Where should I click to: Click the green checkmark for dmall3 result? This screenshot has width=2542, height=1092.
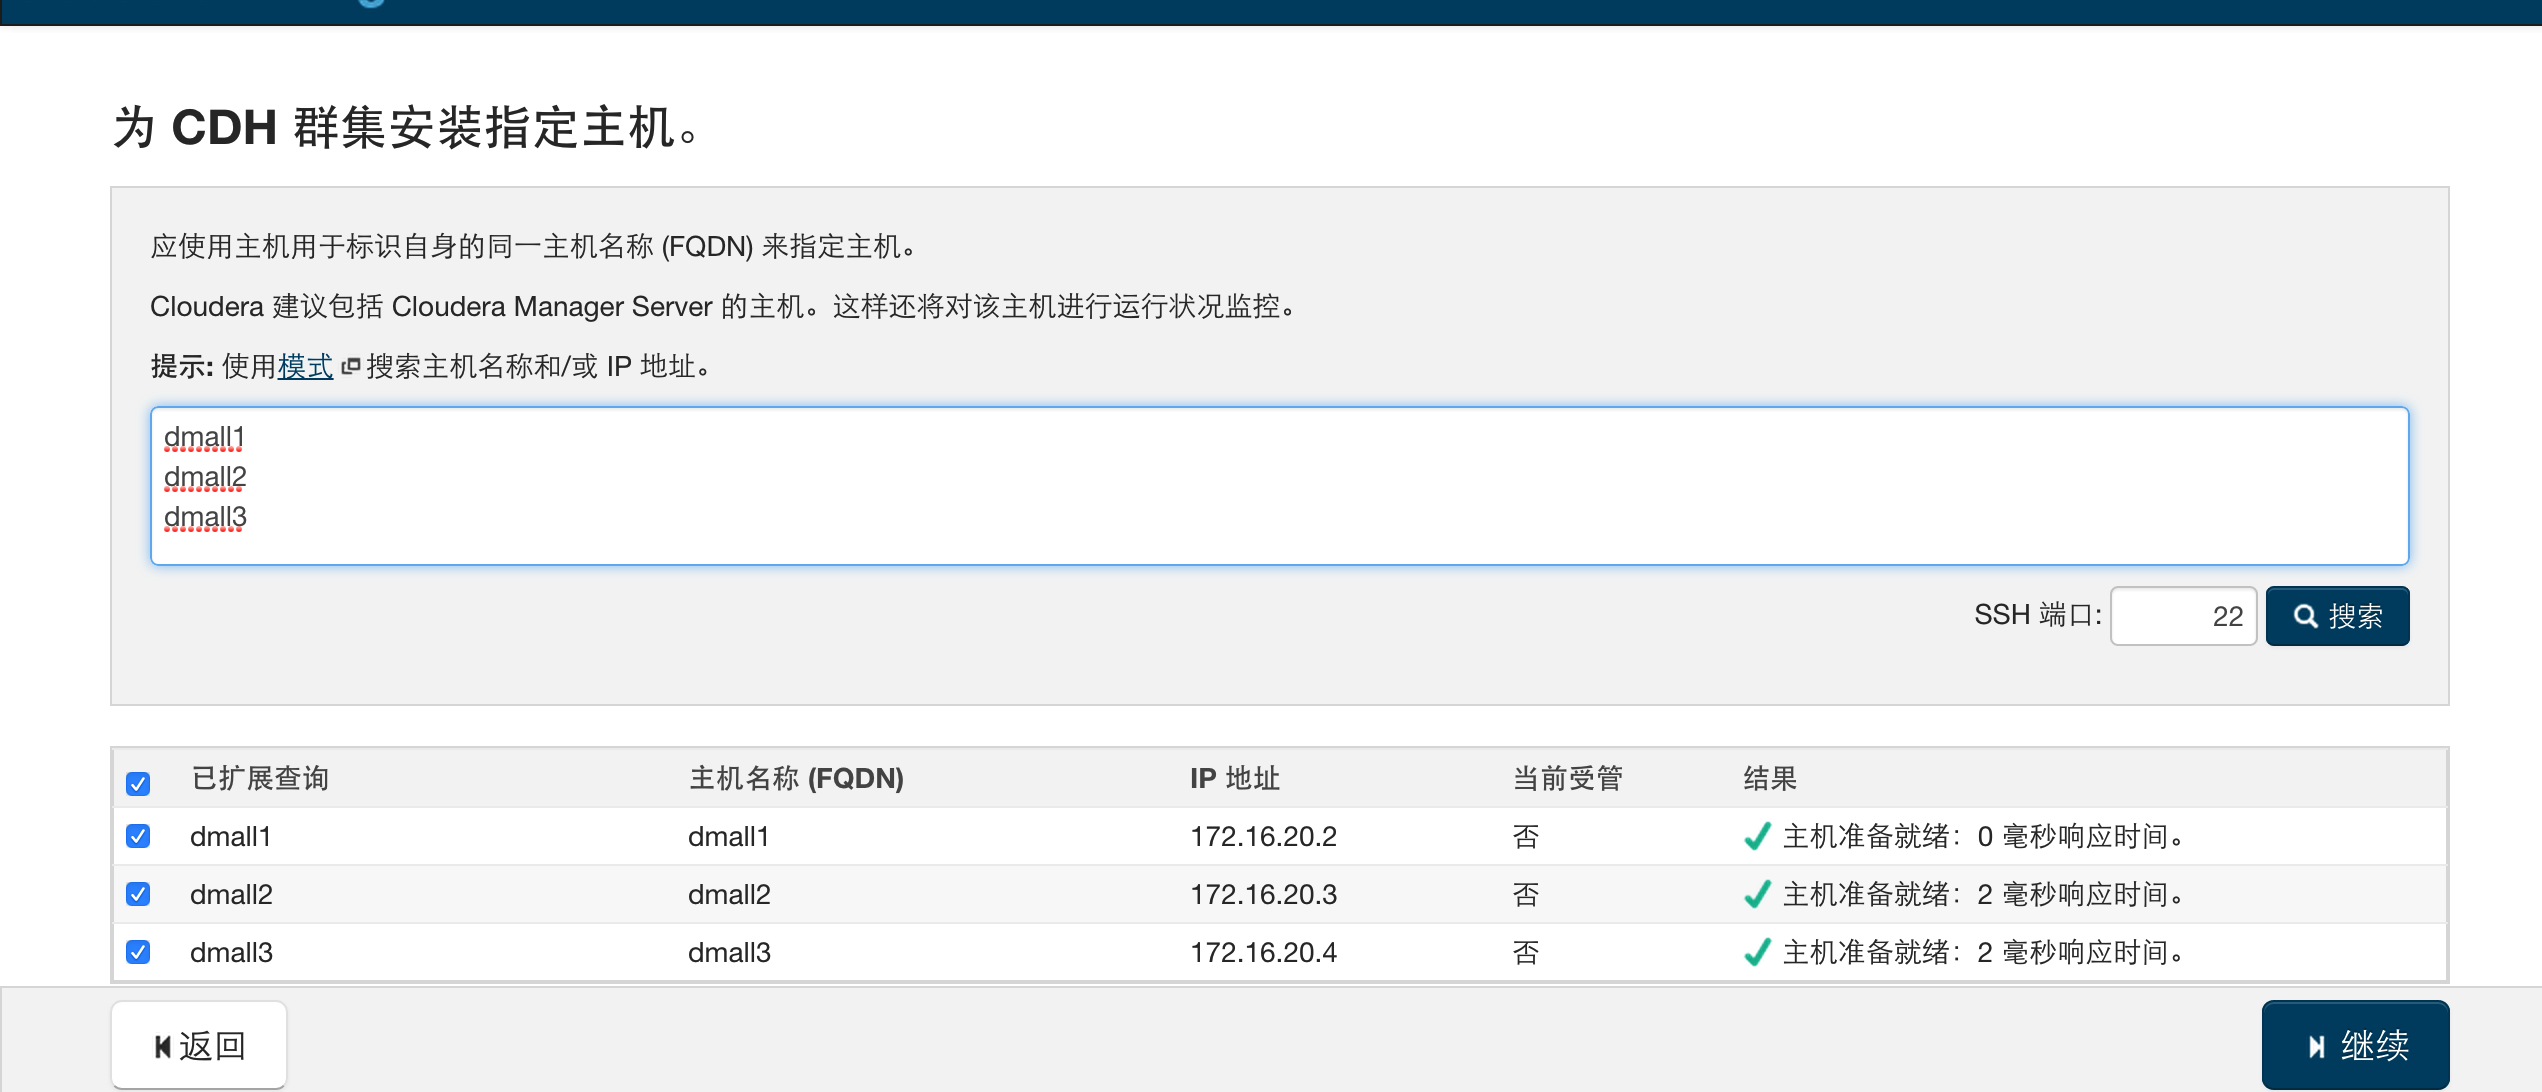coord(1757,952)
